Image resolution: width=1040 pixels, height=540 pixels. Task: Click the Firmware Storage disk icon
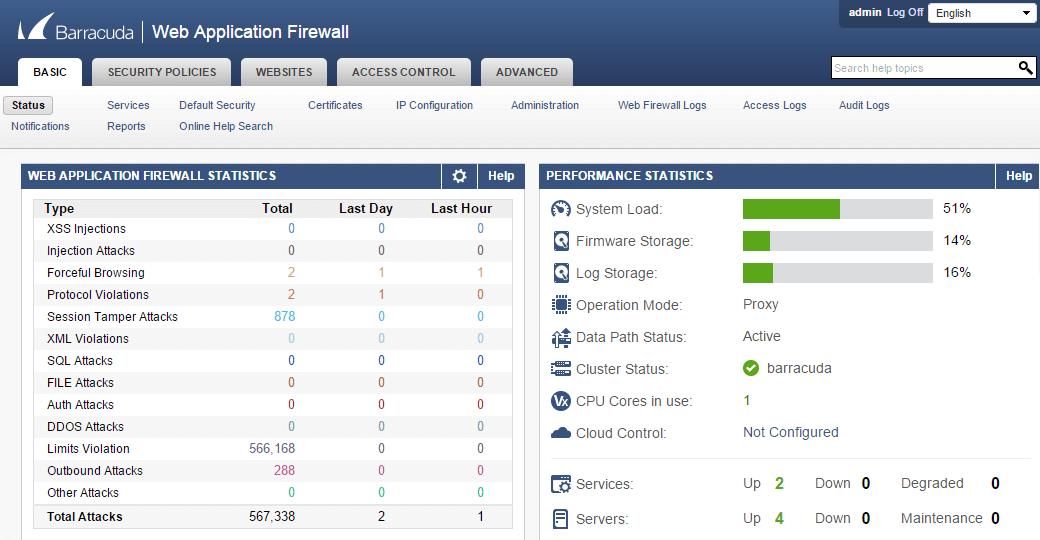pyautogui.click(x=561, y=241)
